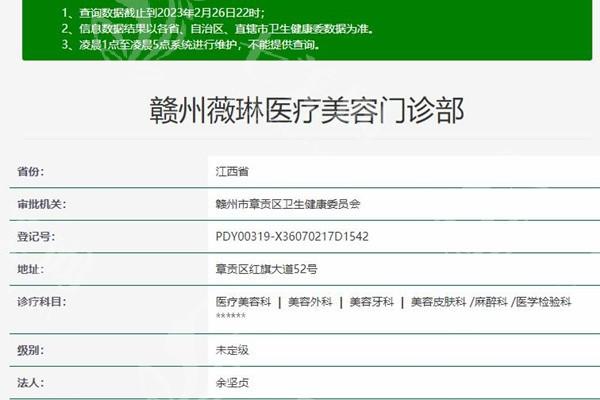Click notice line 查询数据截止到2023年2月26日22时

(x=163, y=13)
